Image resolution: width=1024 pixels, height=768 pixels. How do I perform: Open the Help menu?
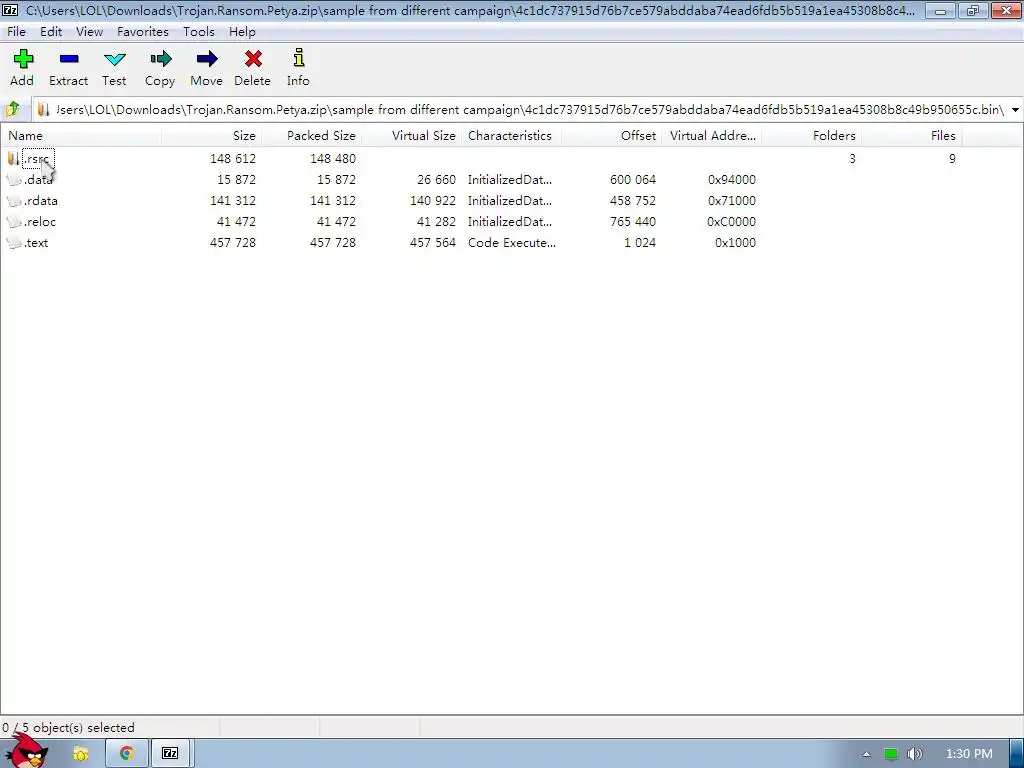pyautogui.click(x=242, y=32)
